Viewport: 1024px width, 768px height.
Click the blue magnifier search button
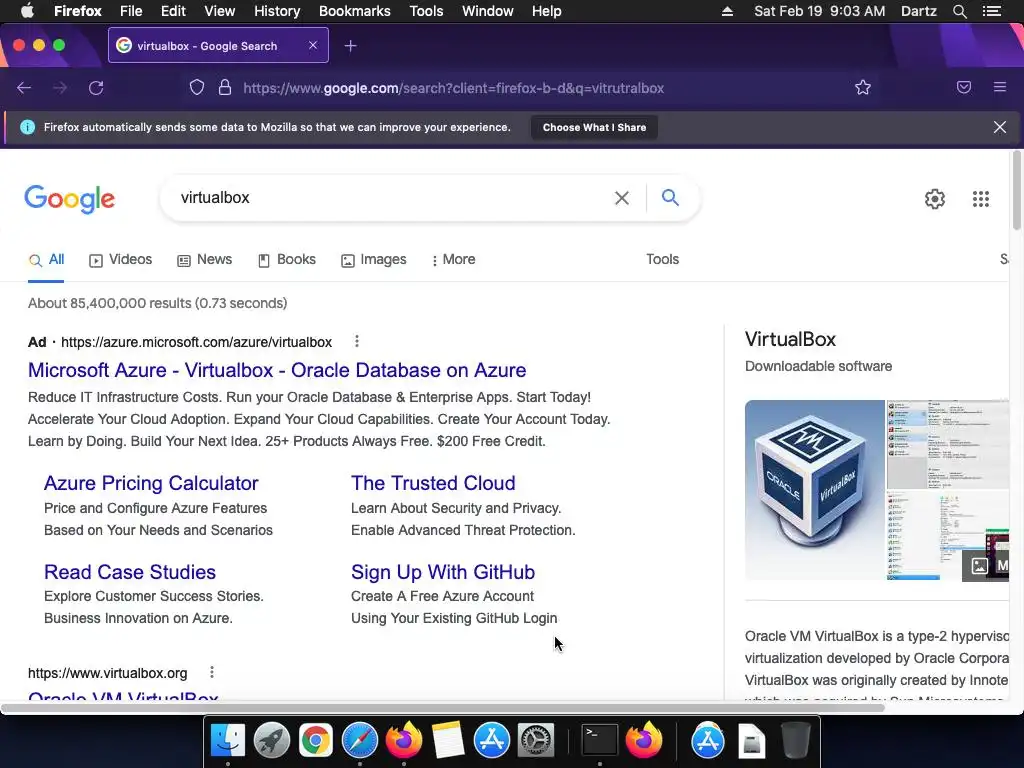[670, 197]
